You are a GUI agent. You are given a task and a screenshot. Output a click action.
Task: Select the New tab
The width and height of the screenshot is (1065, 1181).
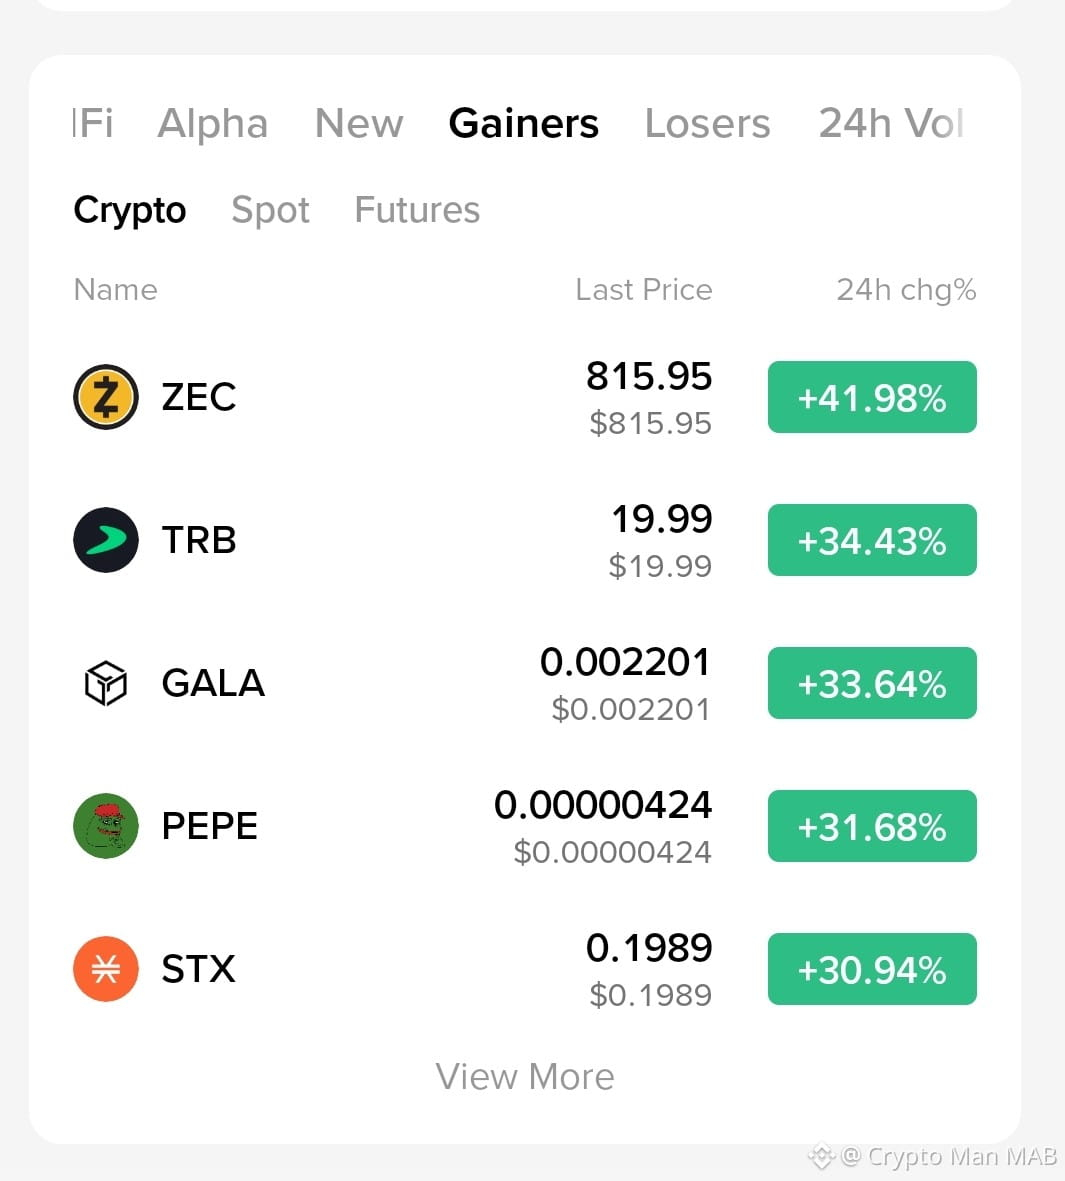click(359, 124)
